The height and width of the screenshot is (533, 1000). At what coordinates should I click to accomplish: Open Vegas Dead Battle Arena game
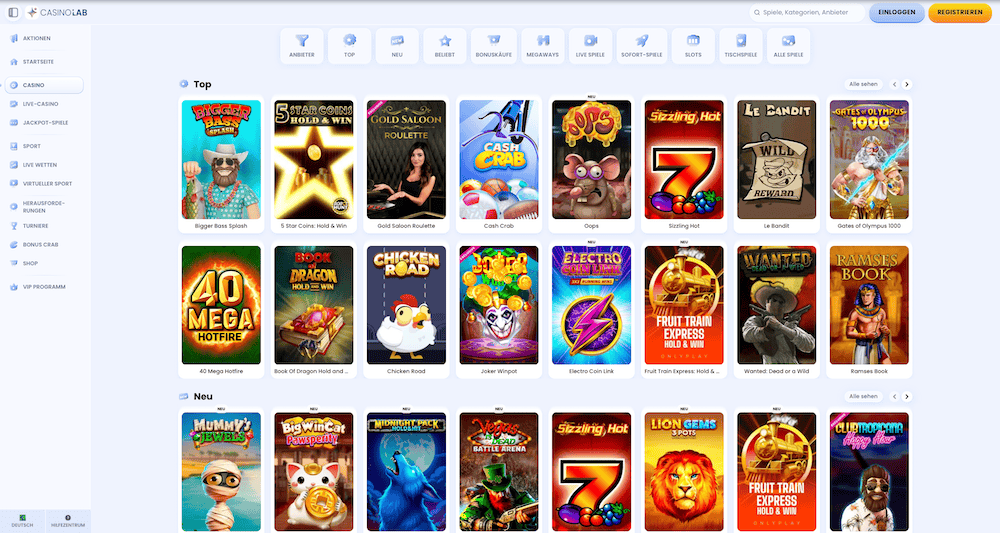click(x=499, y=472)
